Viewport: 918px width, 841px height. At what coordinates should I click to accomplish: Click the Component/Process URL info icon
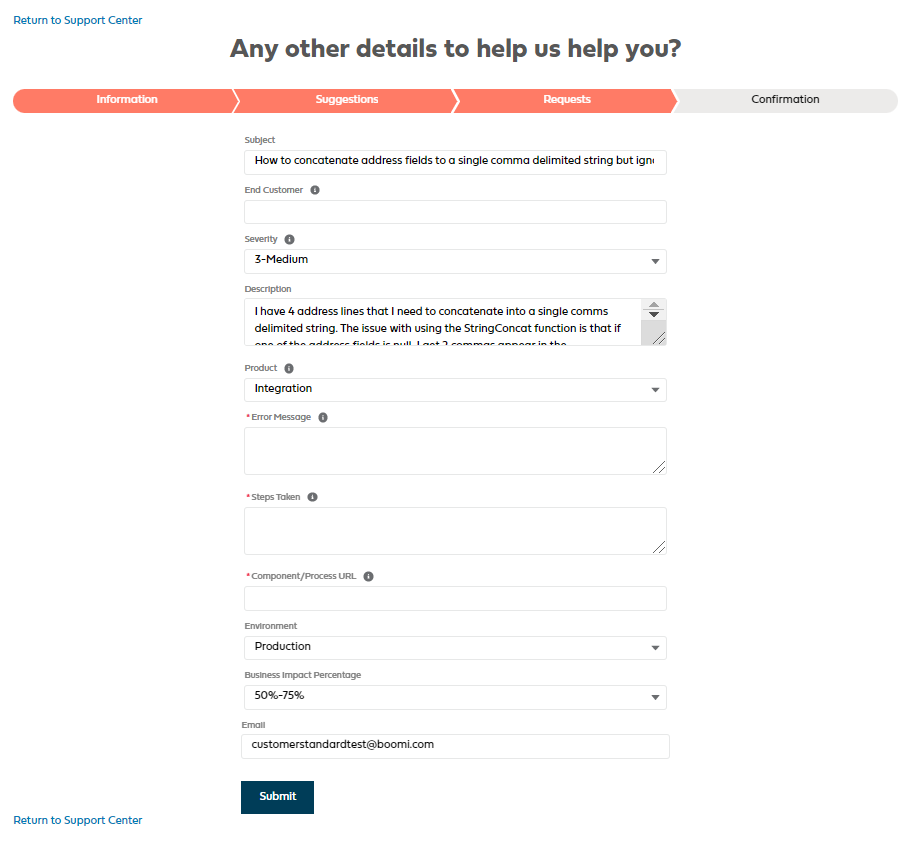click(x=369, y=577)
